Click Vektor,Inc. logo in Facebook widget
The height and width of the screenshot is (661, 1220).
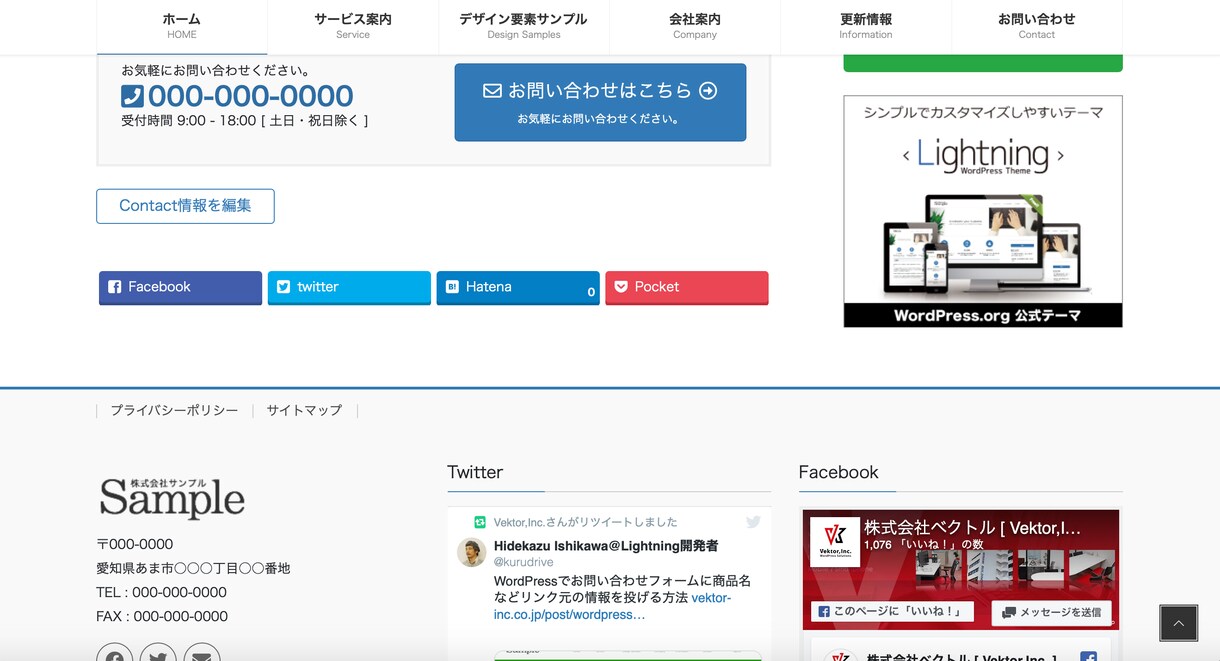[835, 542]
